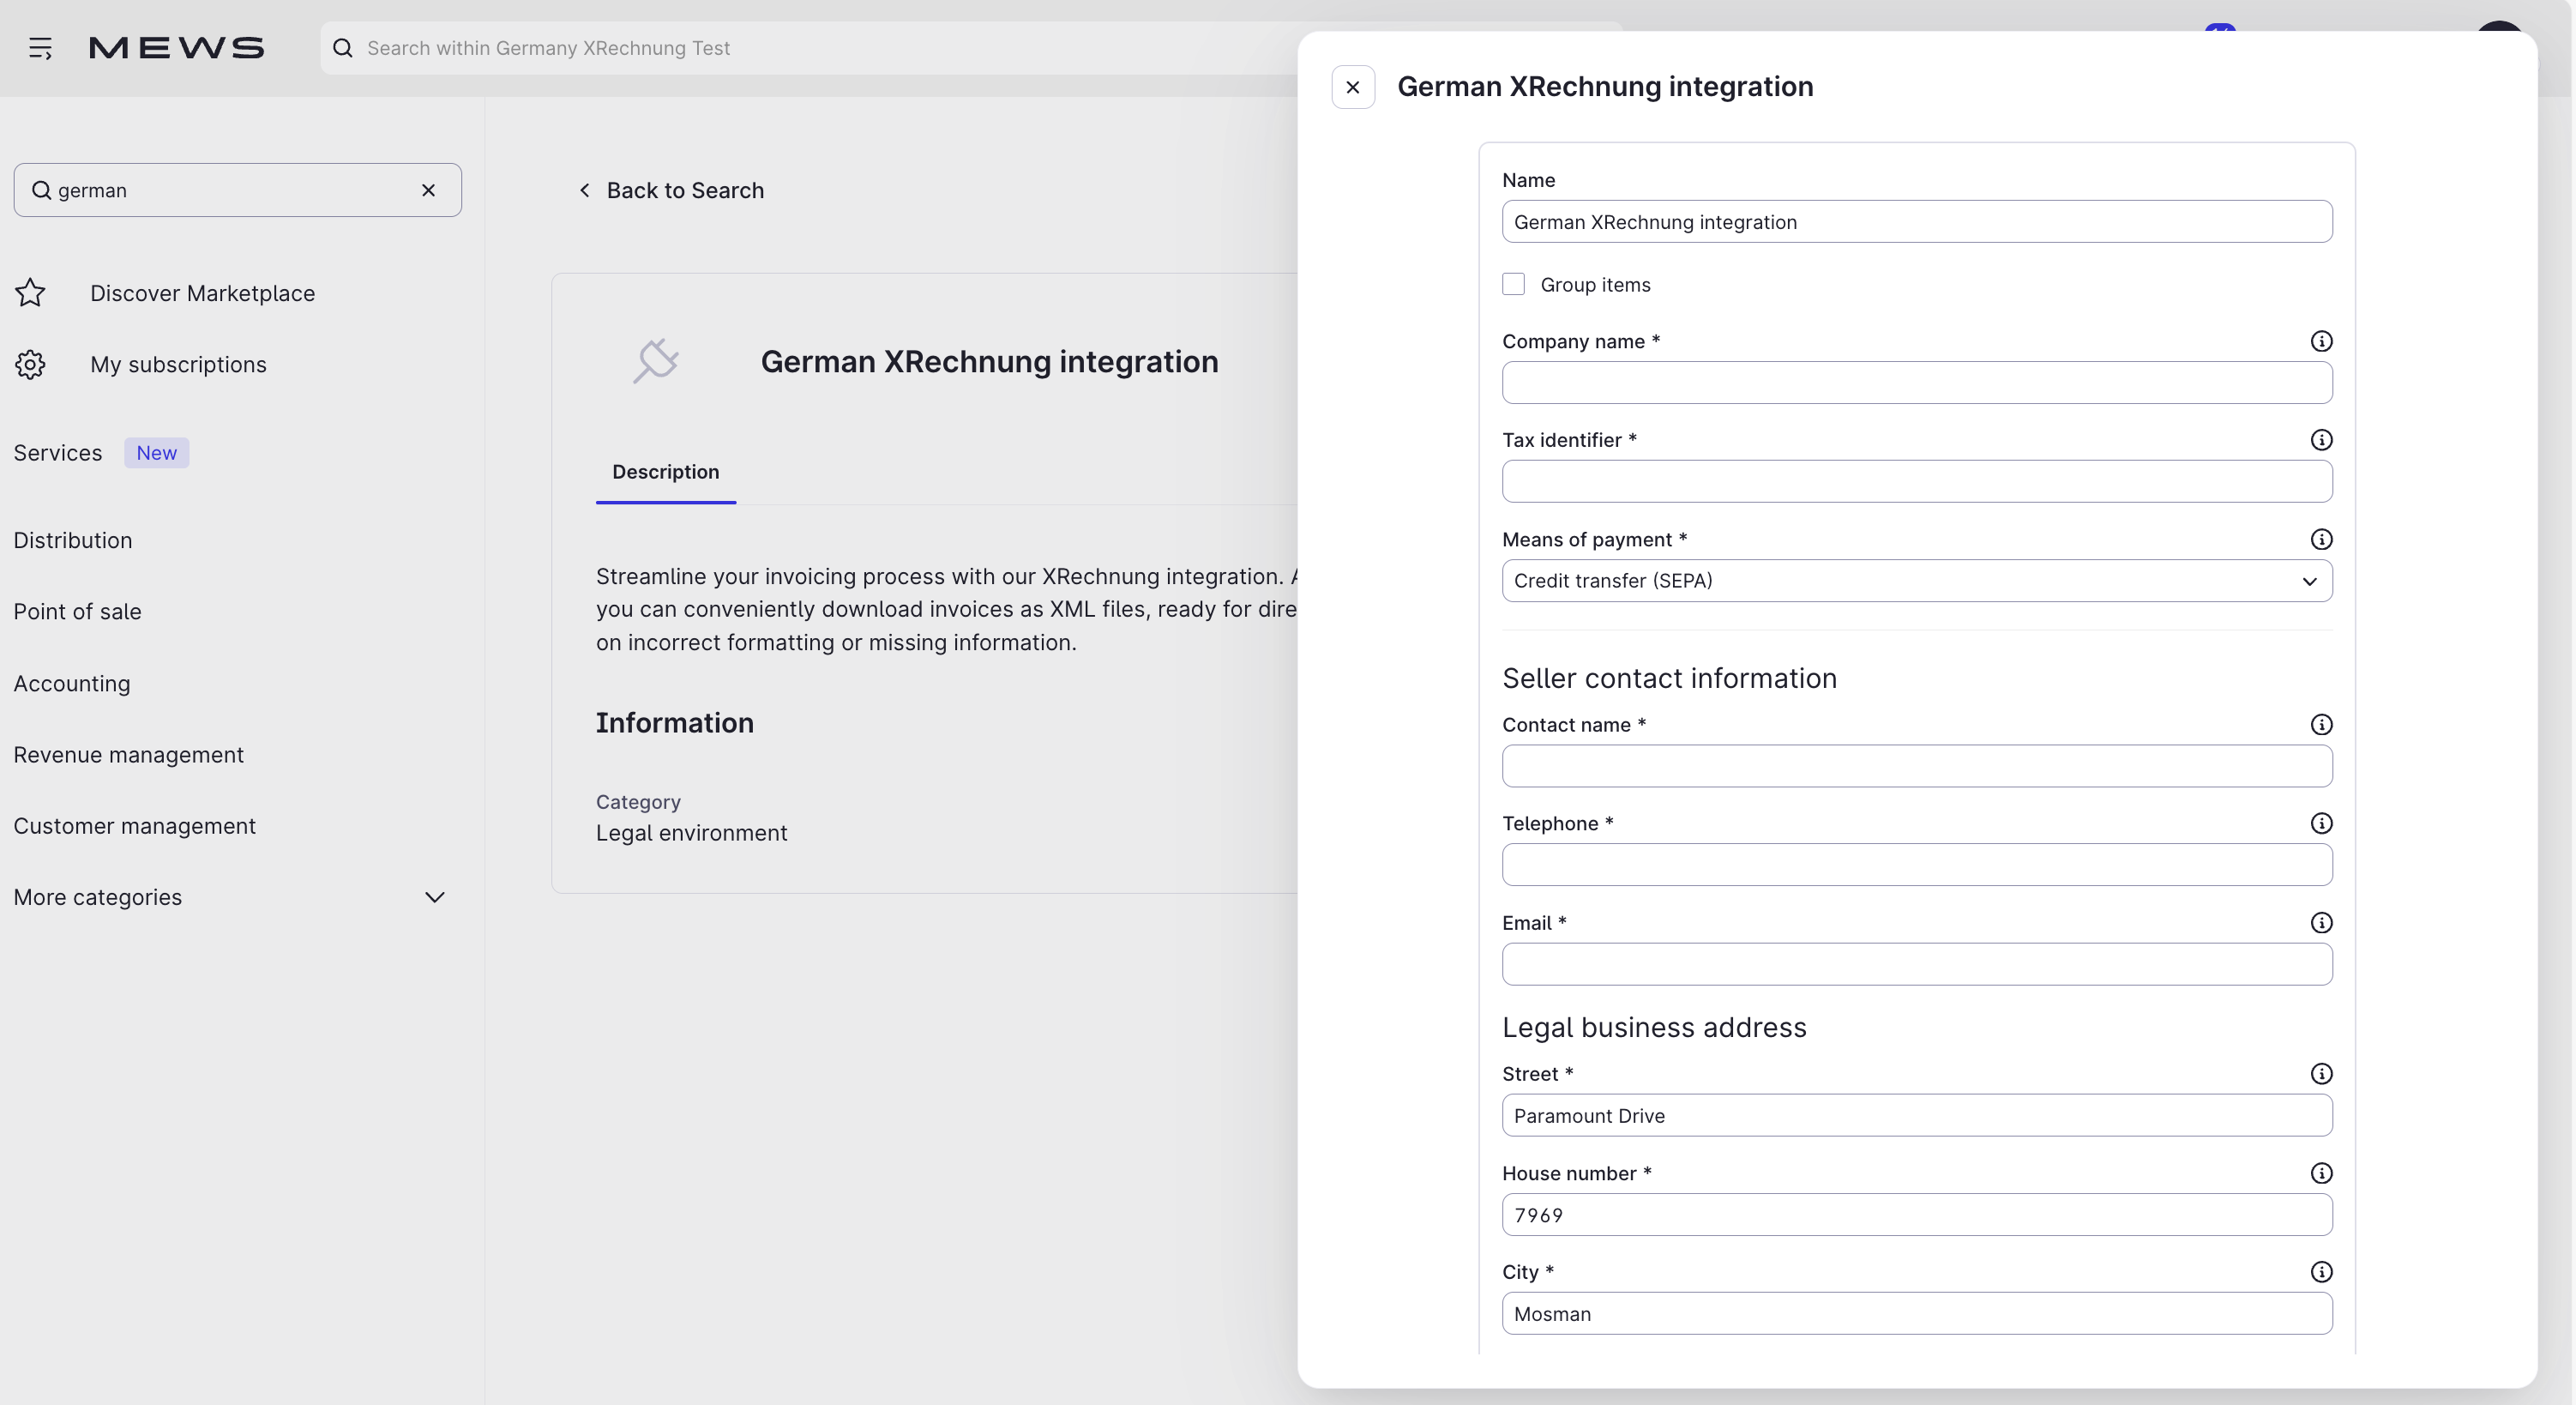Click the global search within Germany XRechnung Test

[810, 48]
